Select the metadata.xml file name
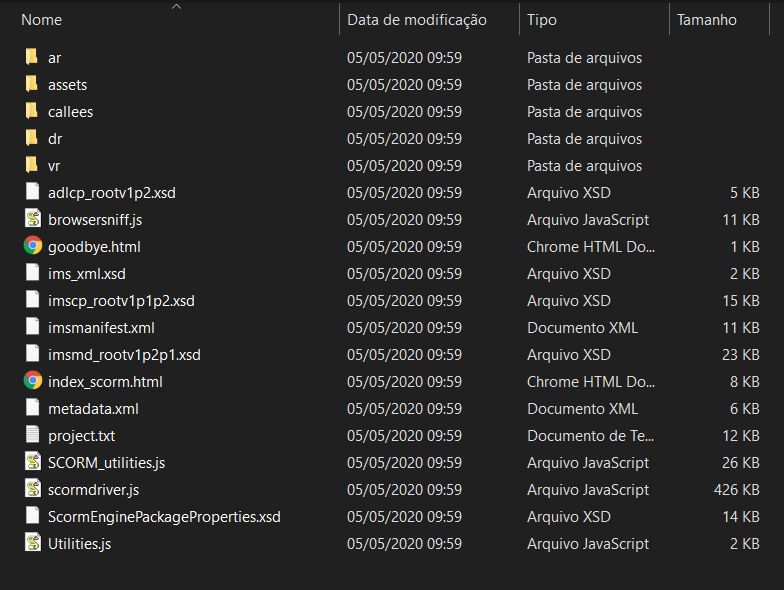This screenshot has height=590, width=784. coord(93,408)
